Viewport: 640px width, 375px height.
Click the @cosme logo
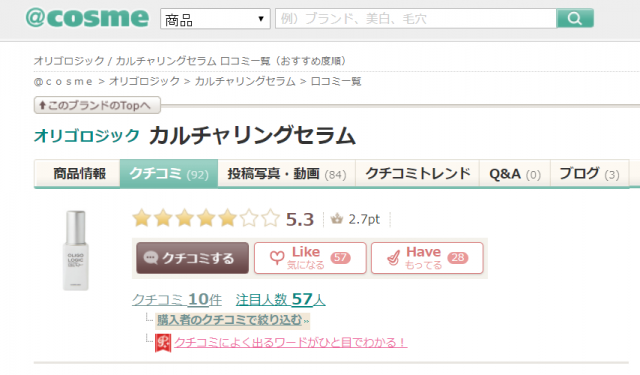[x=87, y=18]
